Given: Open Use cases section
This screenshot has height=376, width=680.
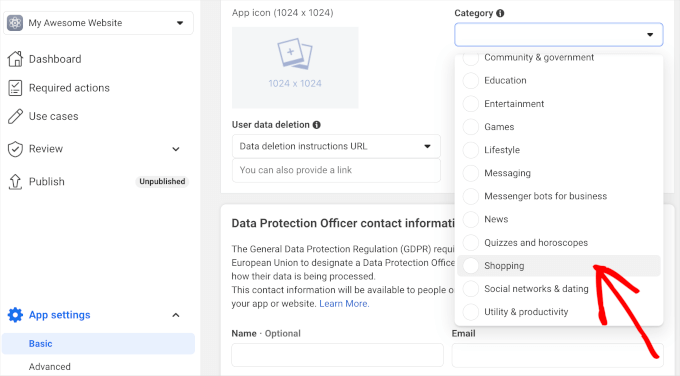Looking at the screenshot, I should (x=53, y=116).
